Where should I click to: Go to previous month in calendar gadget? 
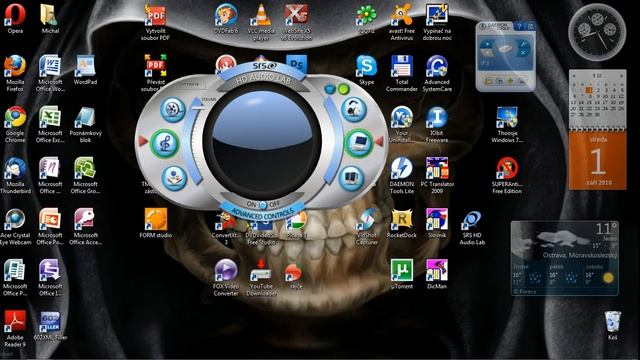pyautogui.click(x=574, y=76)
